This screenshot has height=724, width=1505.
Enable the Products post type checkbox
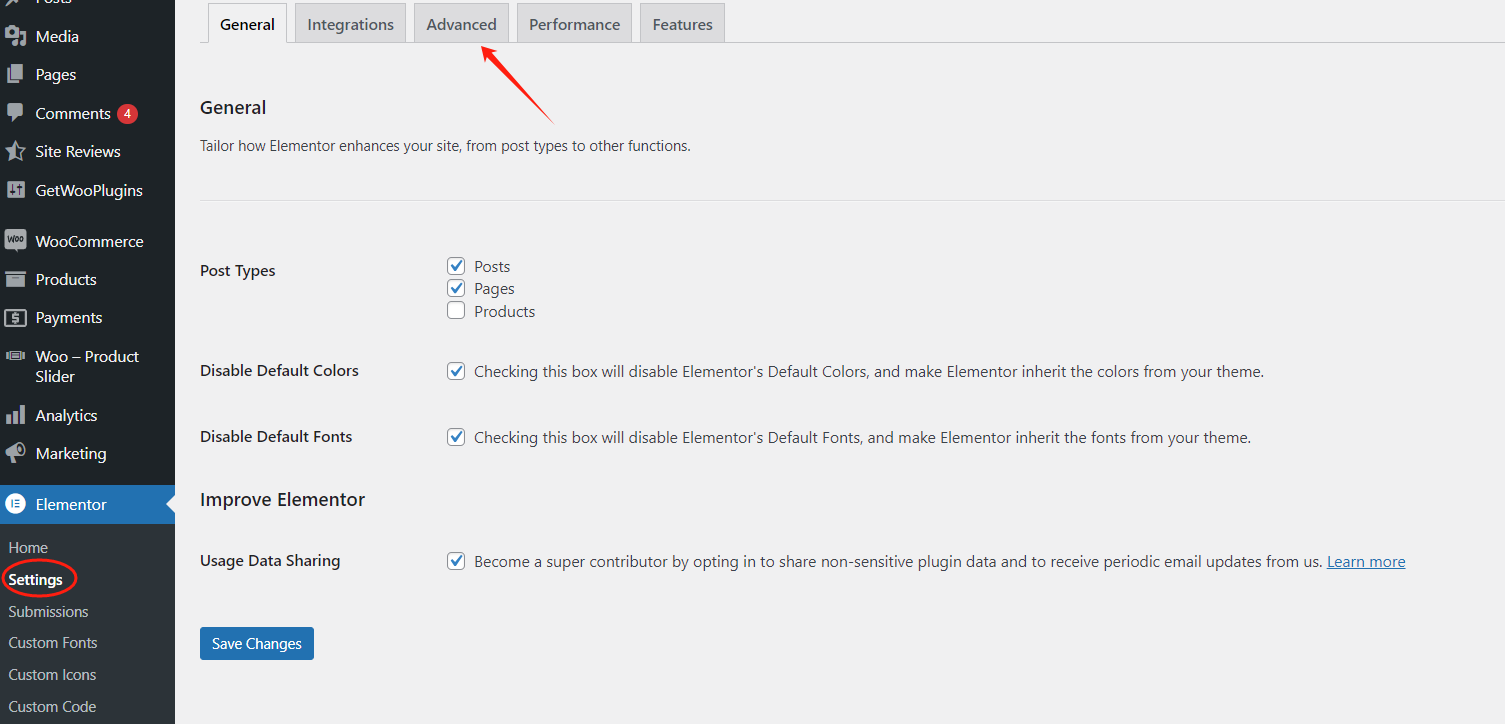(x=455, y=310)
